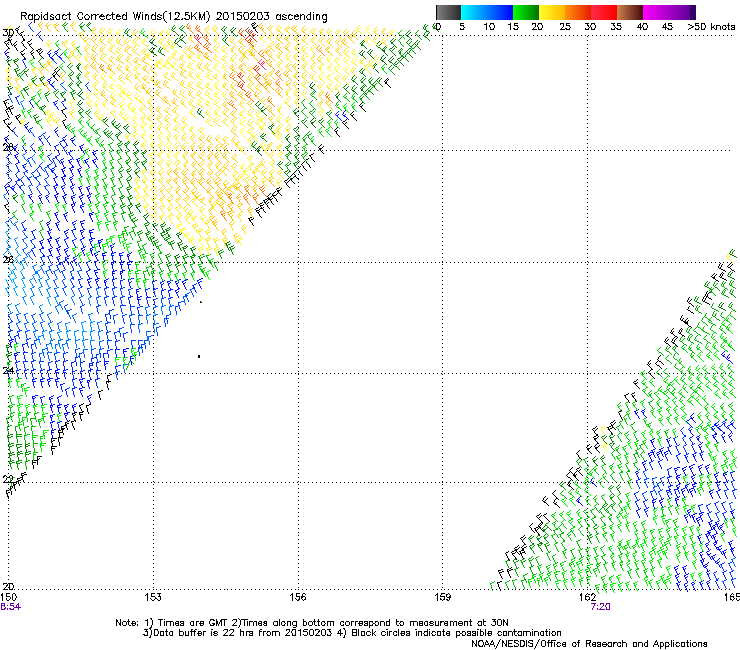
Task: Click the brown 35-40 knots color swatch
Action: tap(630, 12)
